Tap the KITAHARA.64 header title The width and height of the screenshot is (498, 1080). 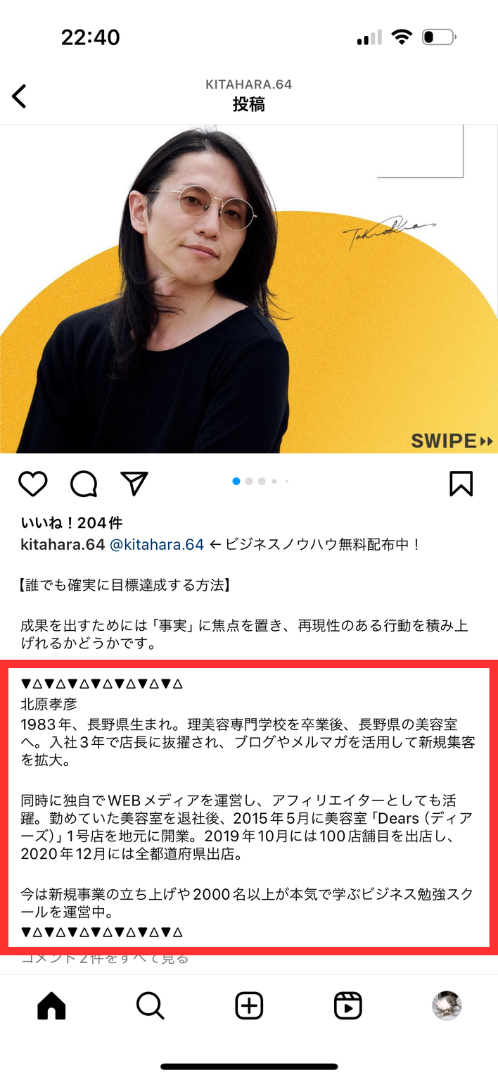tap(249, 85)
